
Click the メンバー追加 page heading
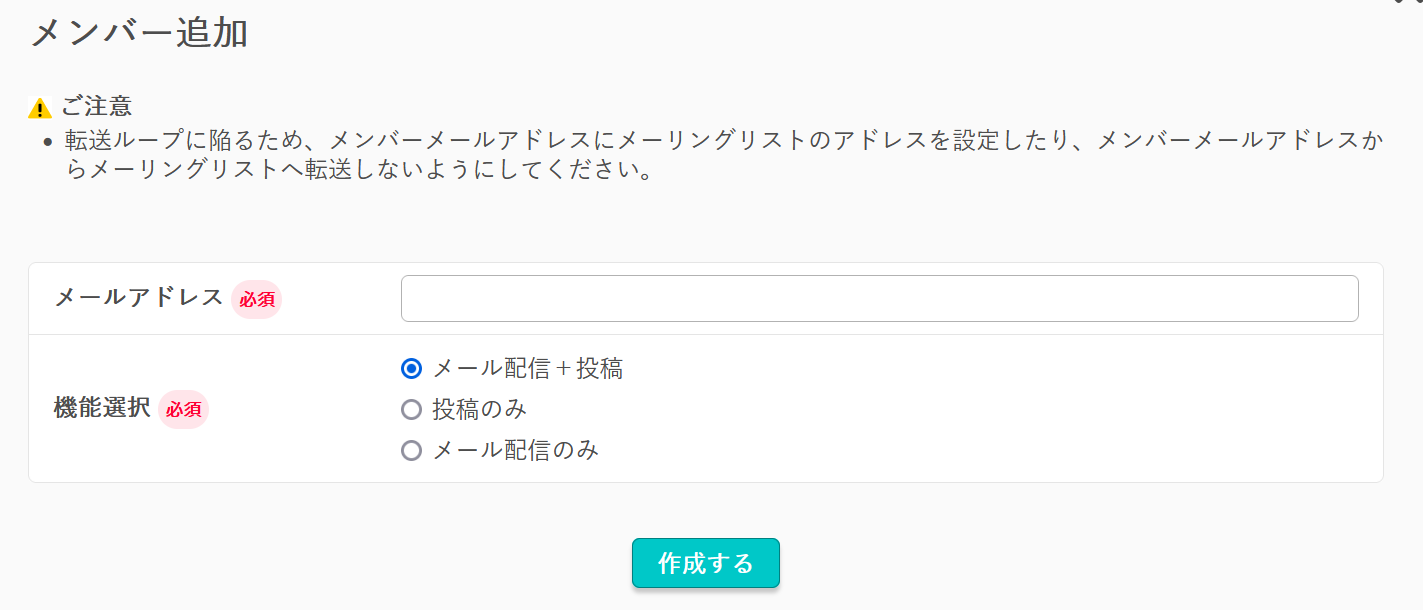tap(139, 32)
